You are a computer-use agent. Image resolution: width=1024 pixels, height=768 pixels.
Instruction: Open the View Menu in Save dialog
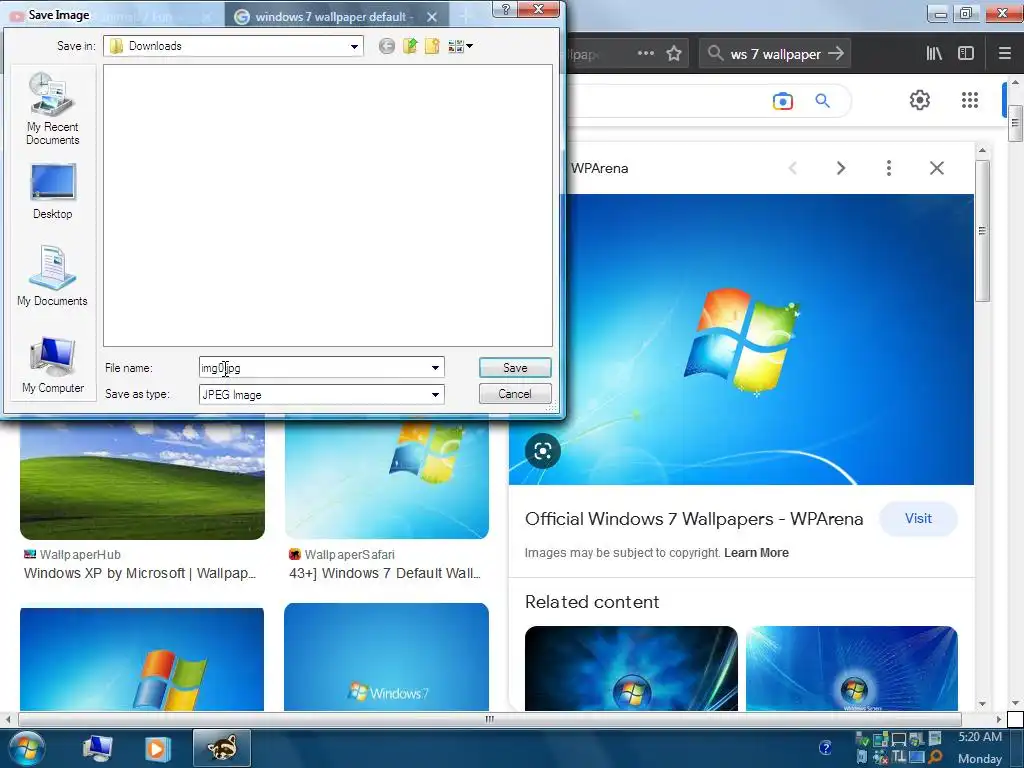tap(460, 46)
